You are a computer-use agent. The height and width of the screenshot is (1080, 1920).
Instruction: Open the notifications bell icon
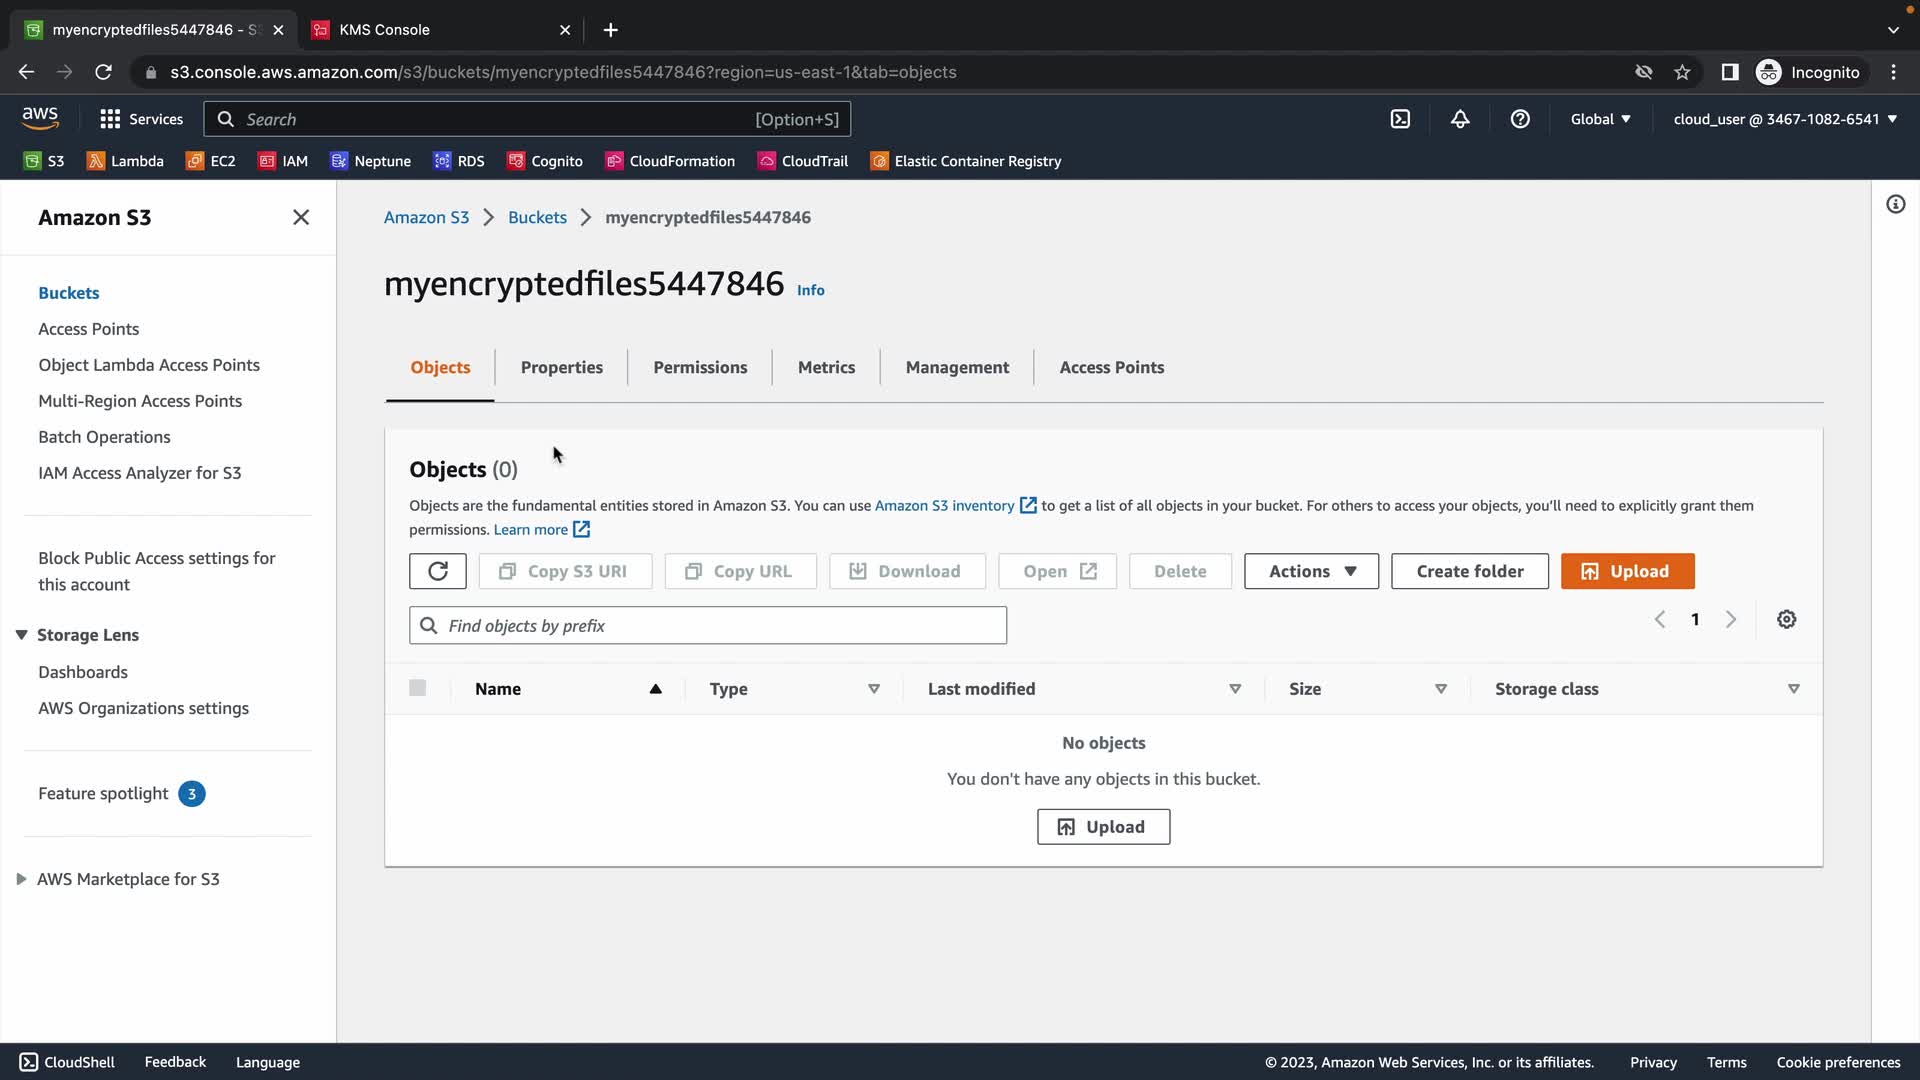click(x=1460, y=119)
